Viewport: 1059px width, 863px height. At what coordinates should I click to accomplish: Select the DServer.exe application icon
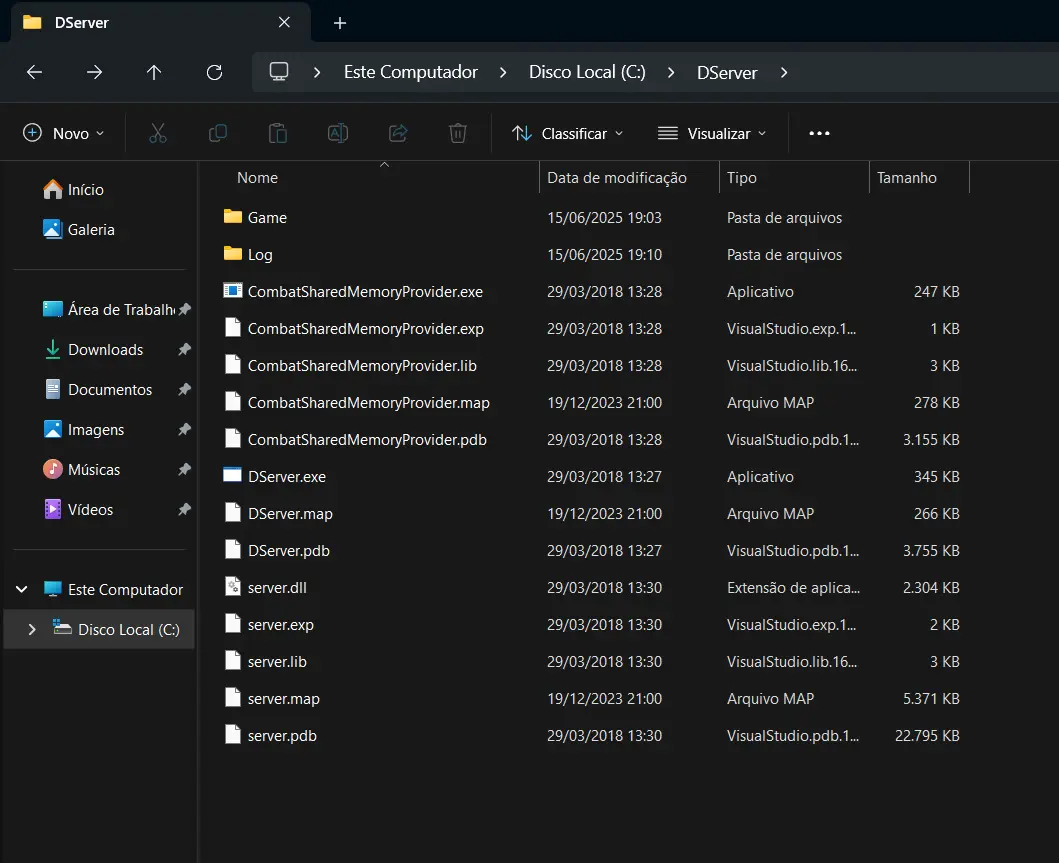[232, 475]
